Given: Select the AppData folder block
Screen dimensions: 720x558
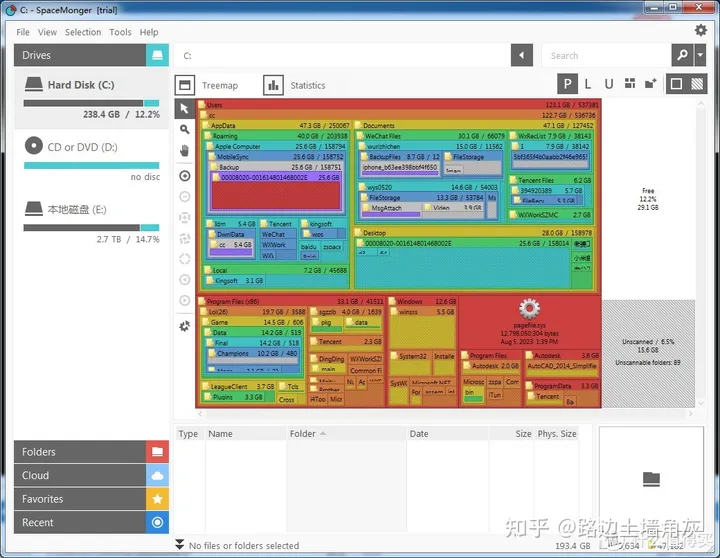Looking at the screenshot, I should 275,125.
